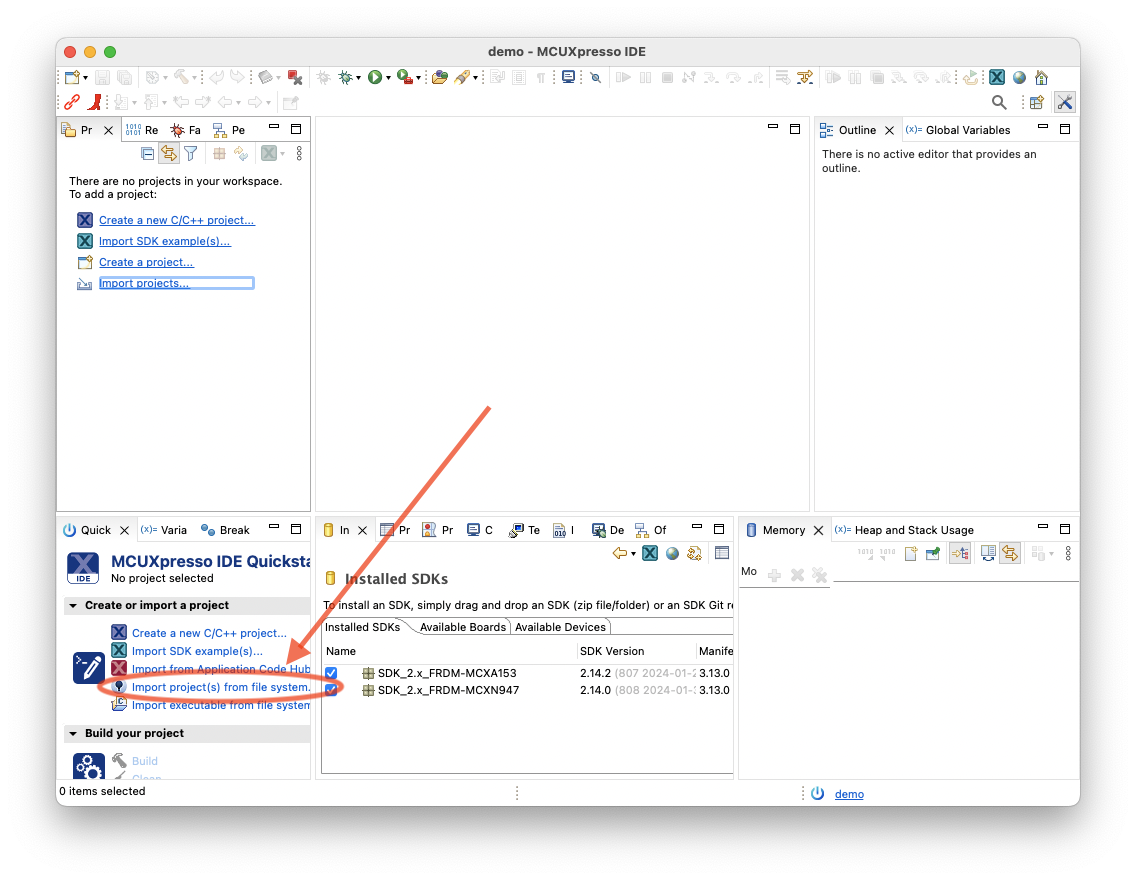
Task: Open the Available Devices tab
Action: [x=560, y=627]
